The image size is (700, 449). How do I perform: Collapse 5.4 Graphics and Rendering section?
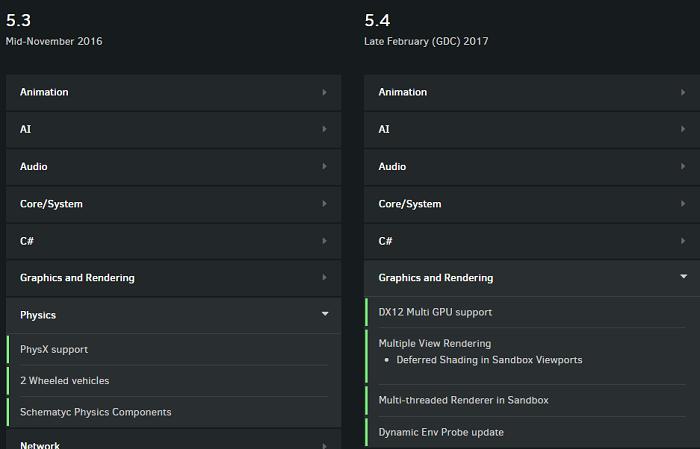click(532, 278)
